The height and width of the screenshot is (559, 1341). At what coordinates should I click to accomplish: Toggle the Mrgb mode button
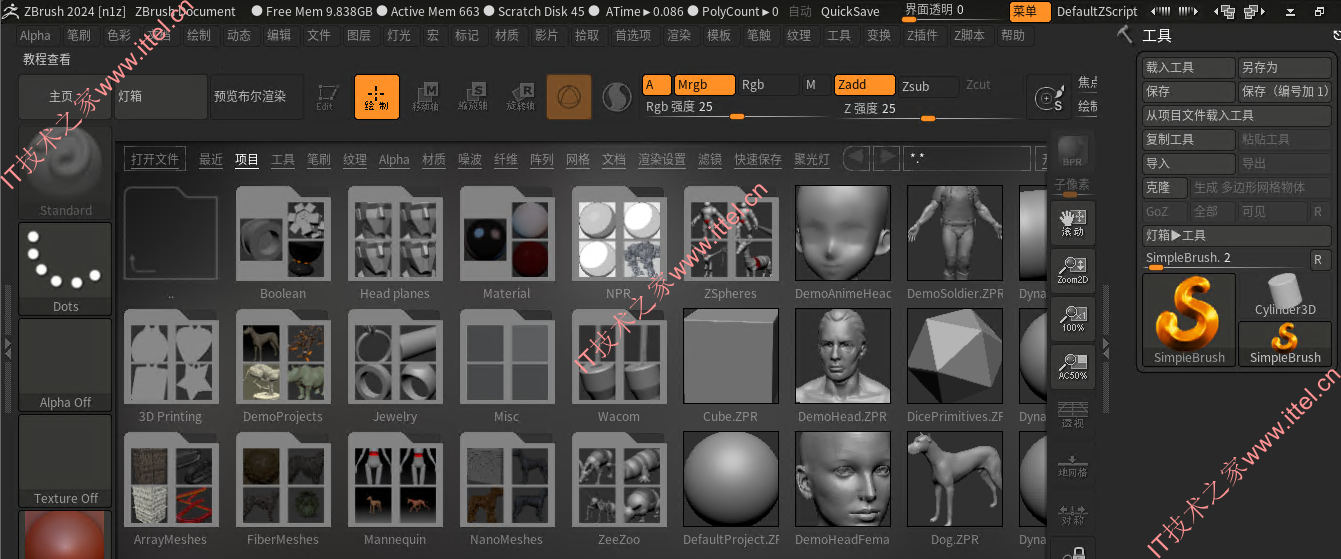click(x=704, y=85)
